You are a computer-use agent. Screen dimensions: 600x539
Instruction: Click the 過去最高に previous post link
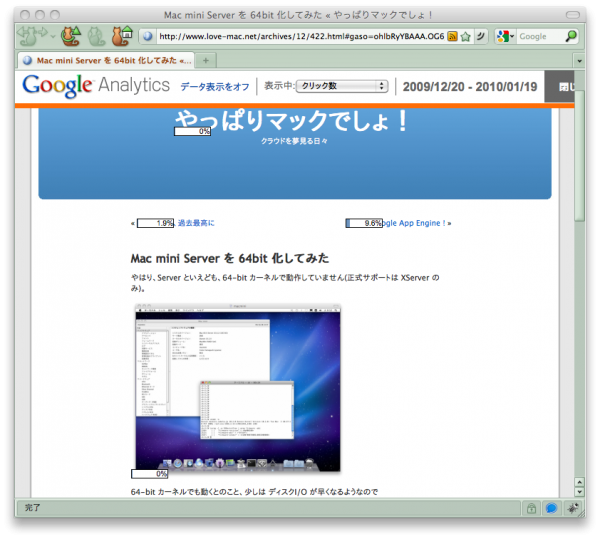coord(196,223)
